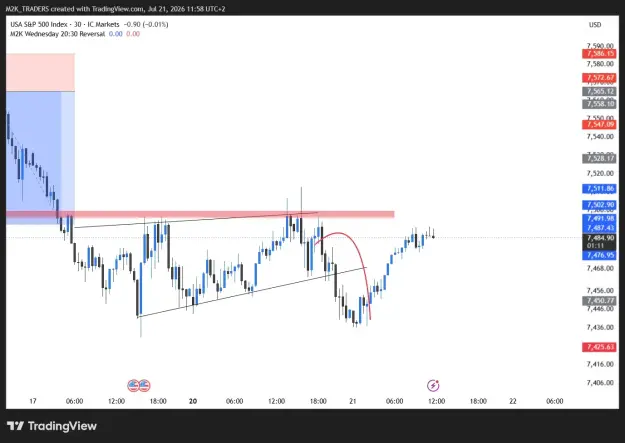
Task: Select the light pink rectangle zone at top left
Action: click(x=40, y=73)
